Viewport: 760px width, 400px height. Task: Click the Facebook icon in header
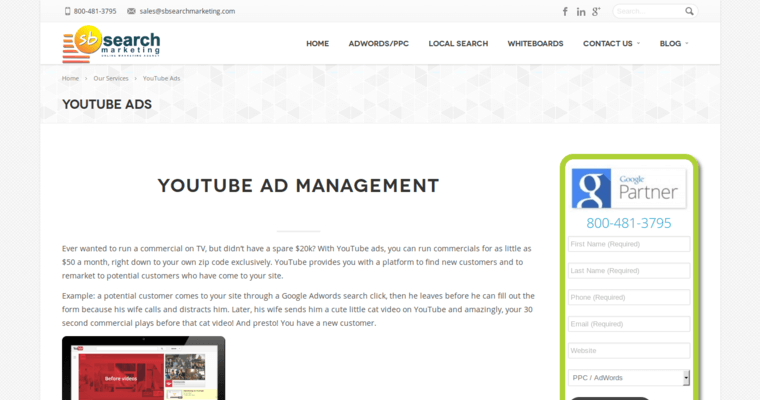pos(565,12)
